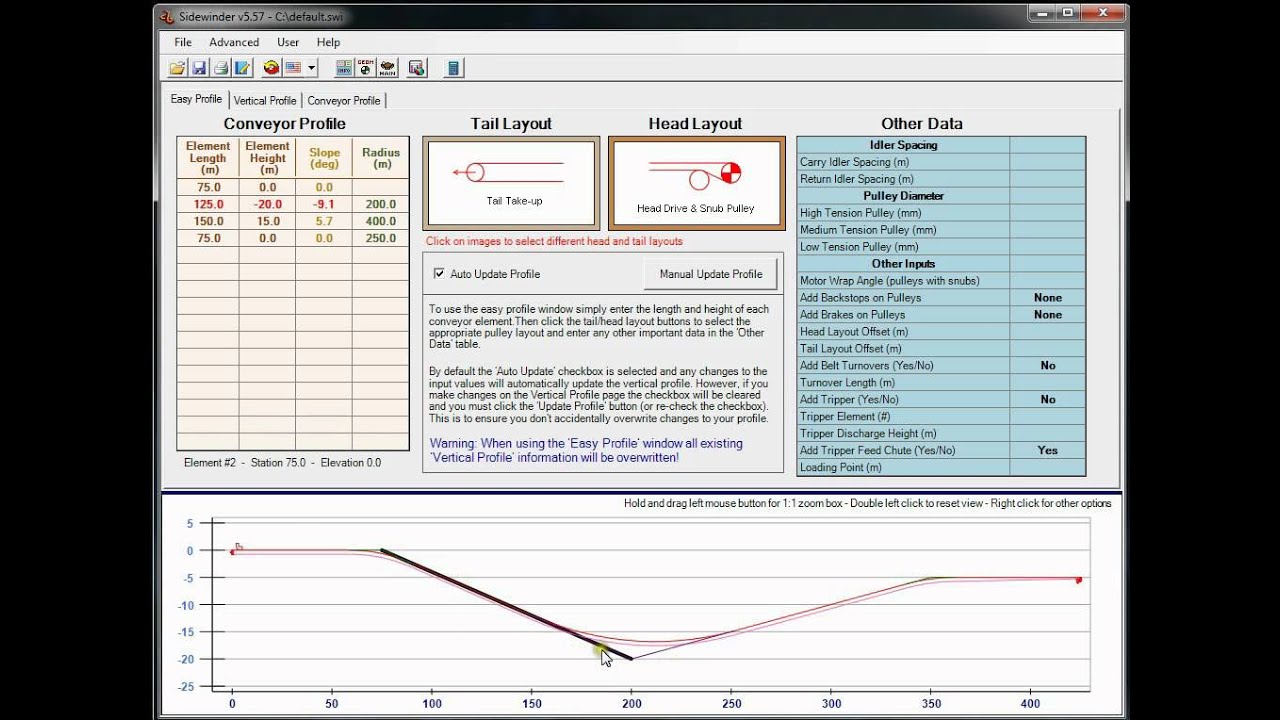Set Add Brakes on Pulleys None value
Viewport: 1280px width, 720px height.
point(1047,315)
